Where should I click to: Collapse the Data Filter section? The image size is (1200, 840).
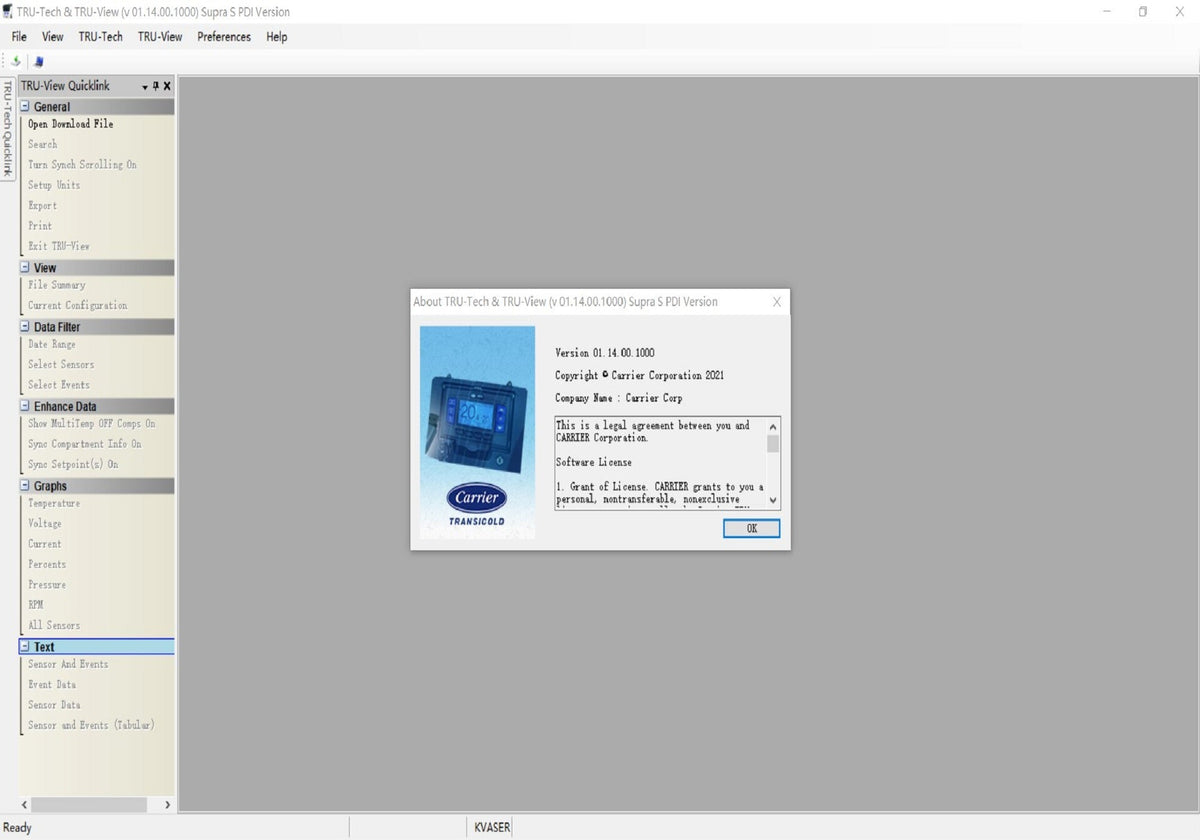point(25,327)
